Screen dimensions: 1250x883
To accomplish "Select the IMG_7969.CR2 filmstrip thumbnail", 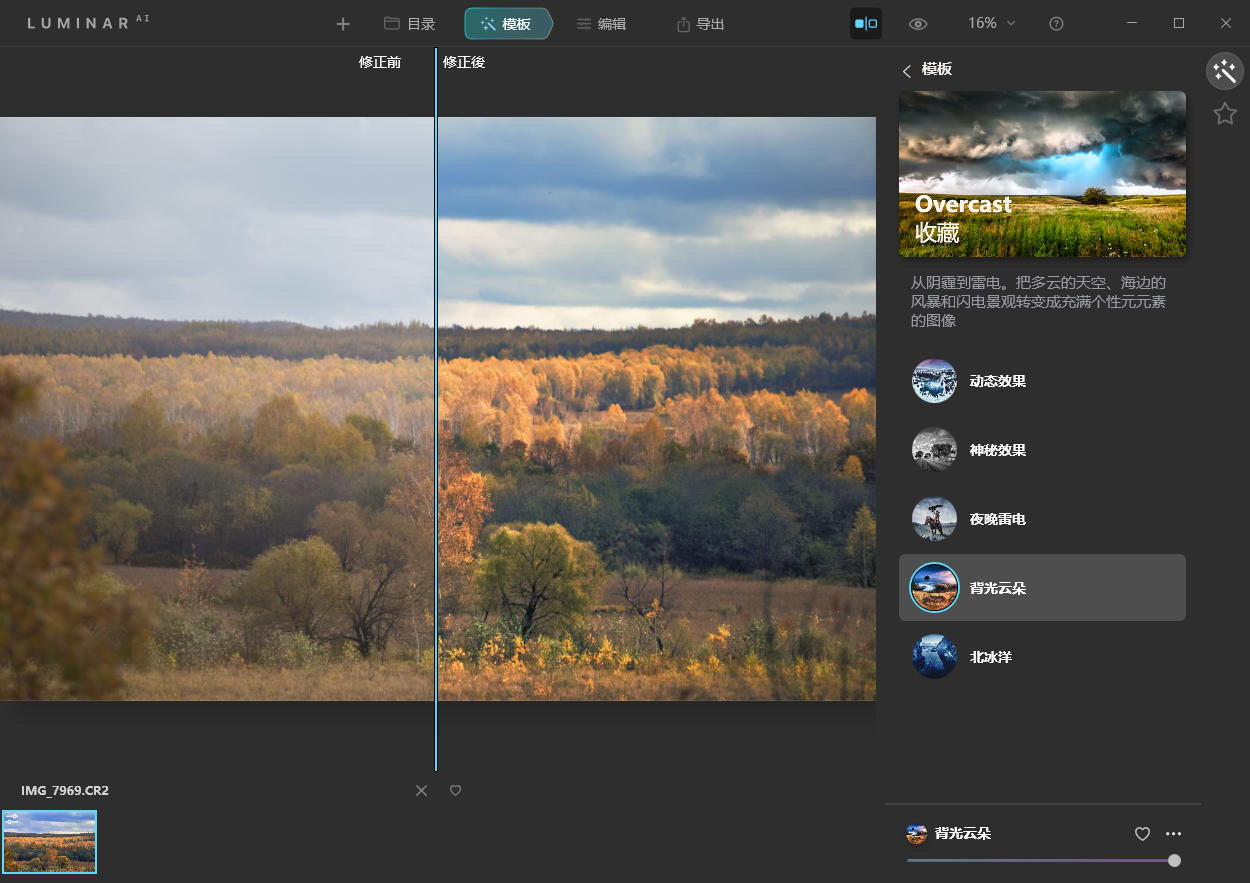I will coord(50,841).
